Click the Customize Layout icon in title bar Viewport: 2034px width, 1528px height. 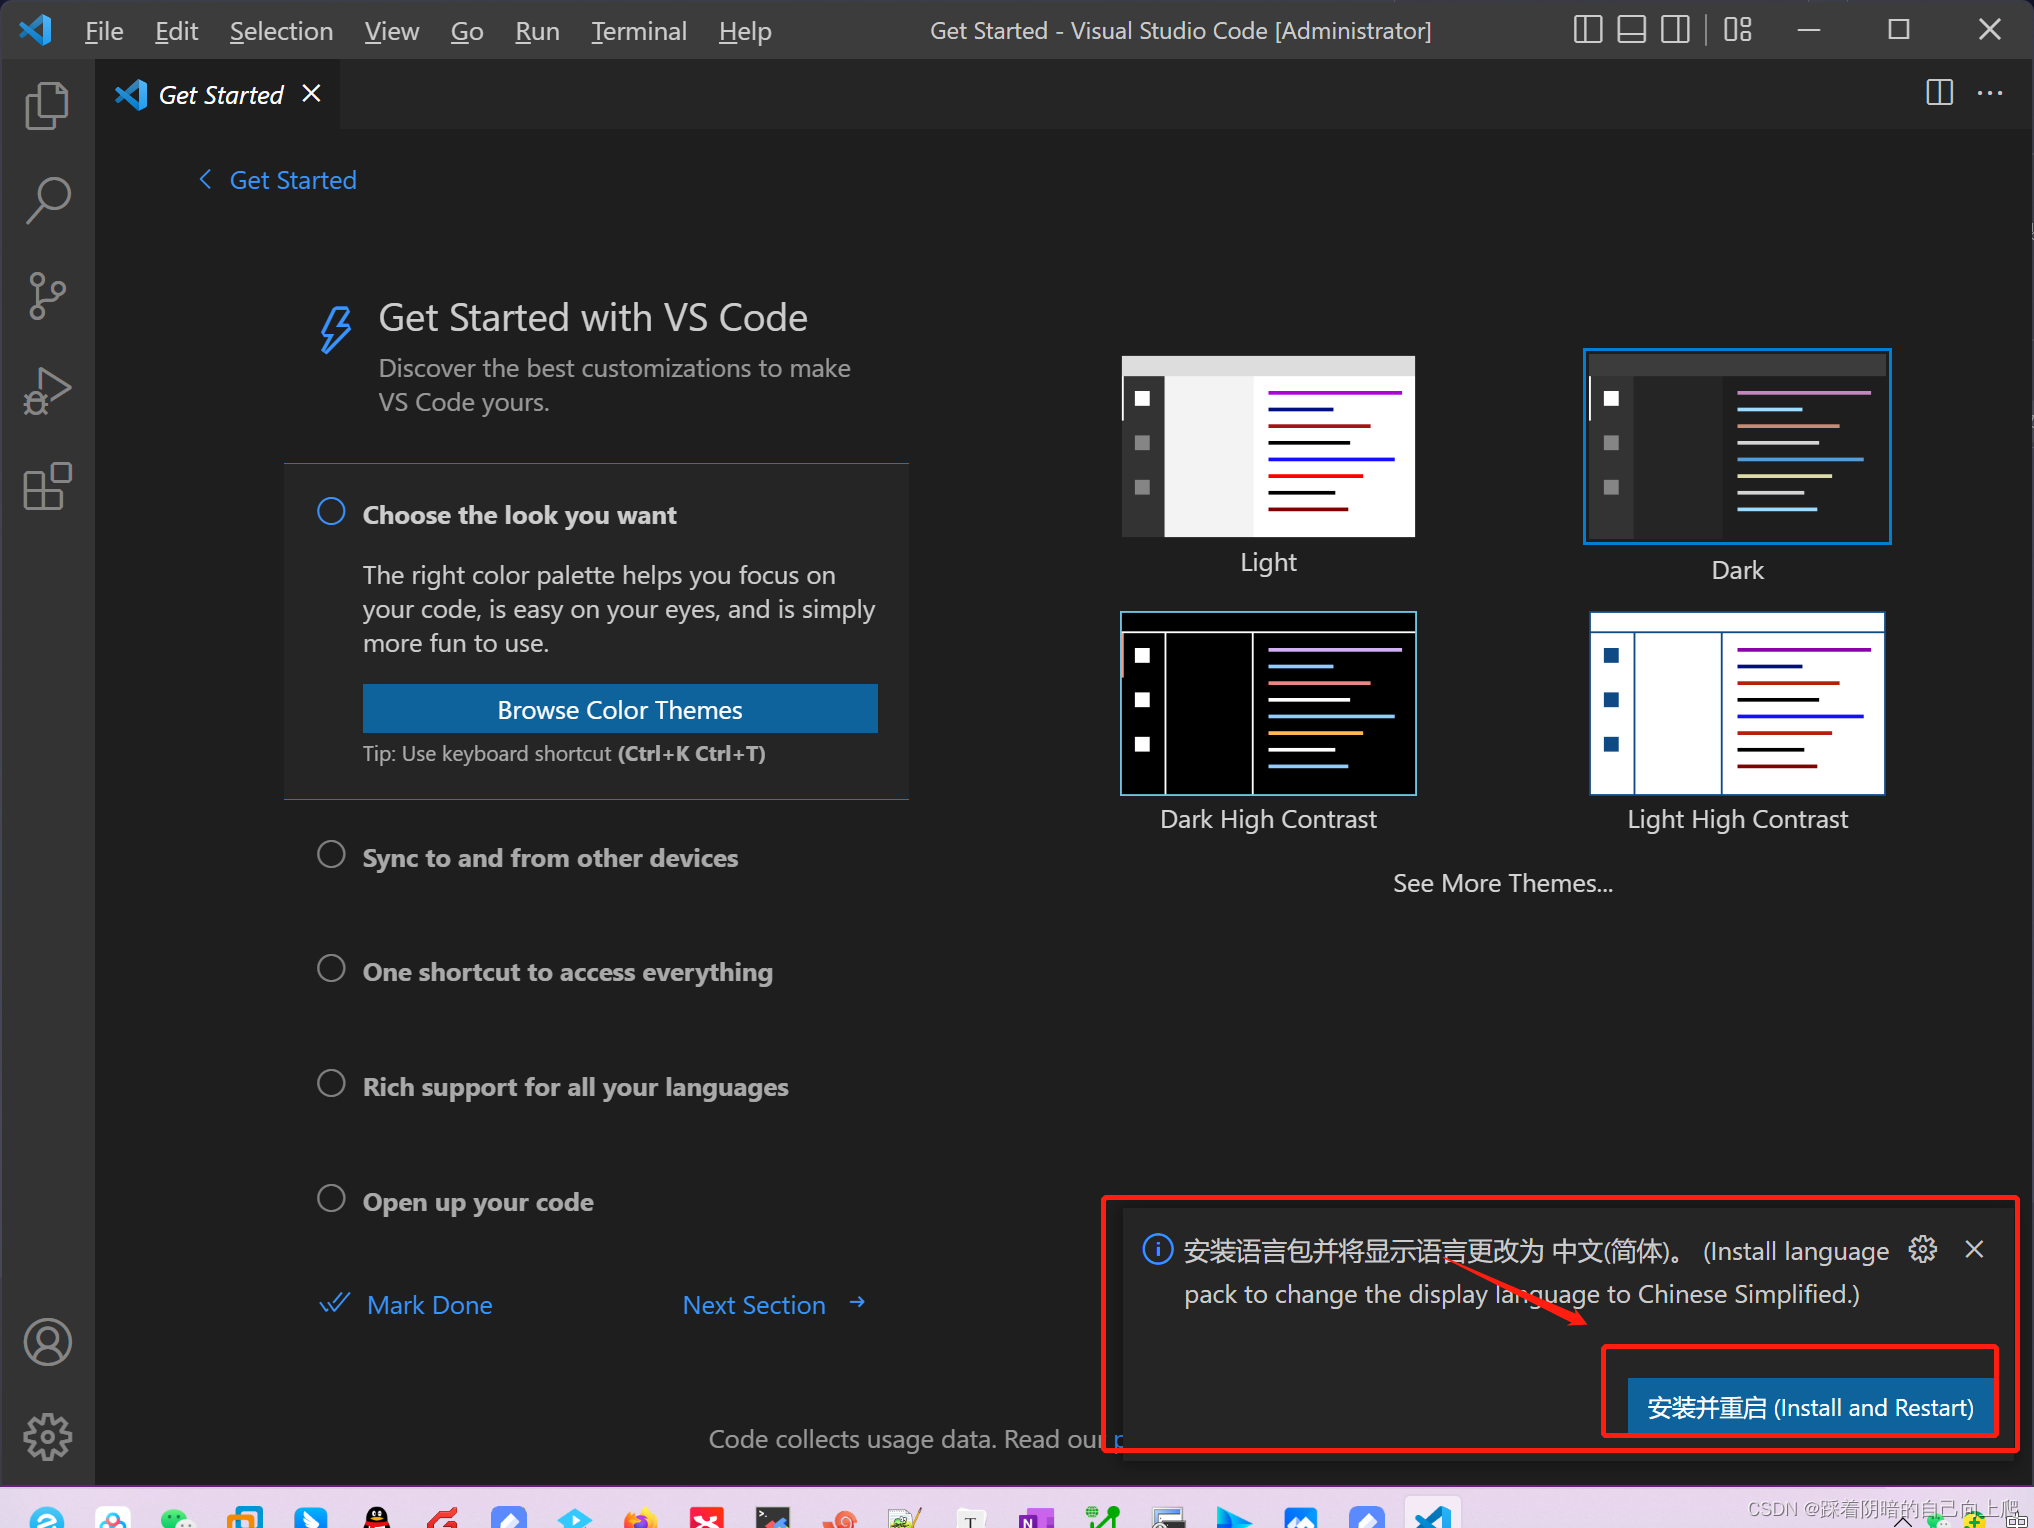[x=1738, y=30]
